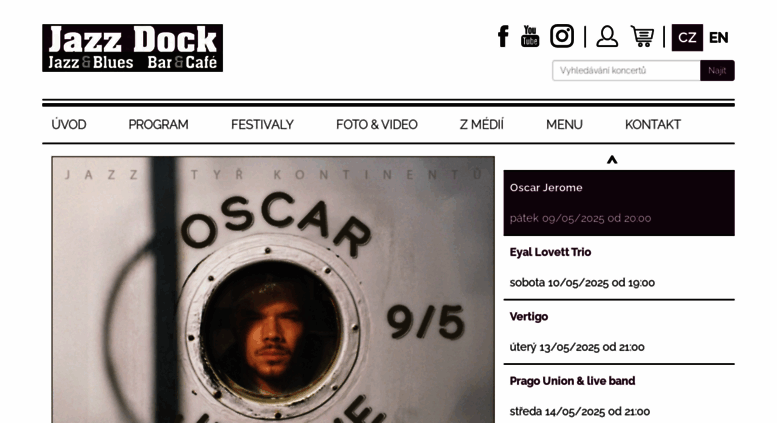Select the Eyal Lovett Trio concert
Screen dimensions: 777x423
pos(619,267)
